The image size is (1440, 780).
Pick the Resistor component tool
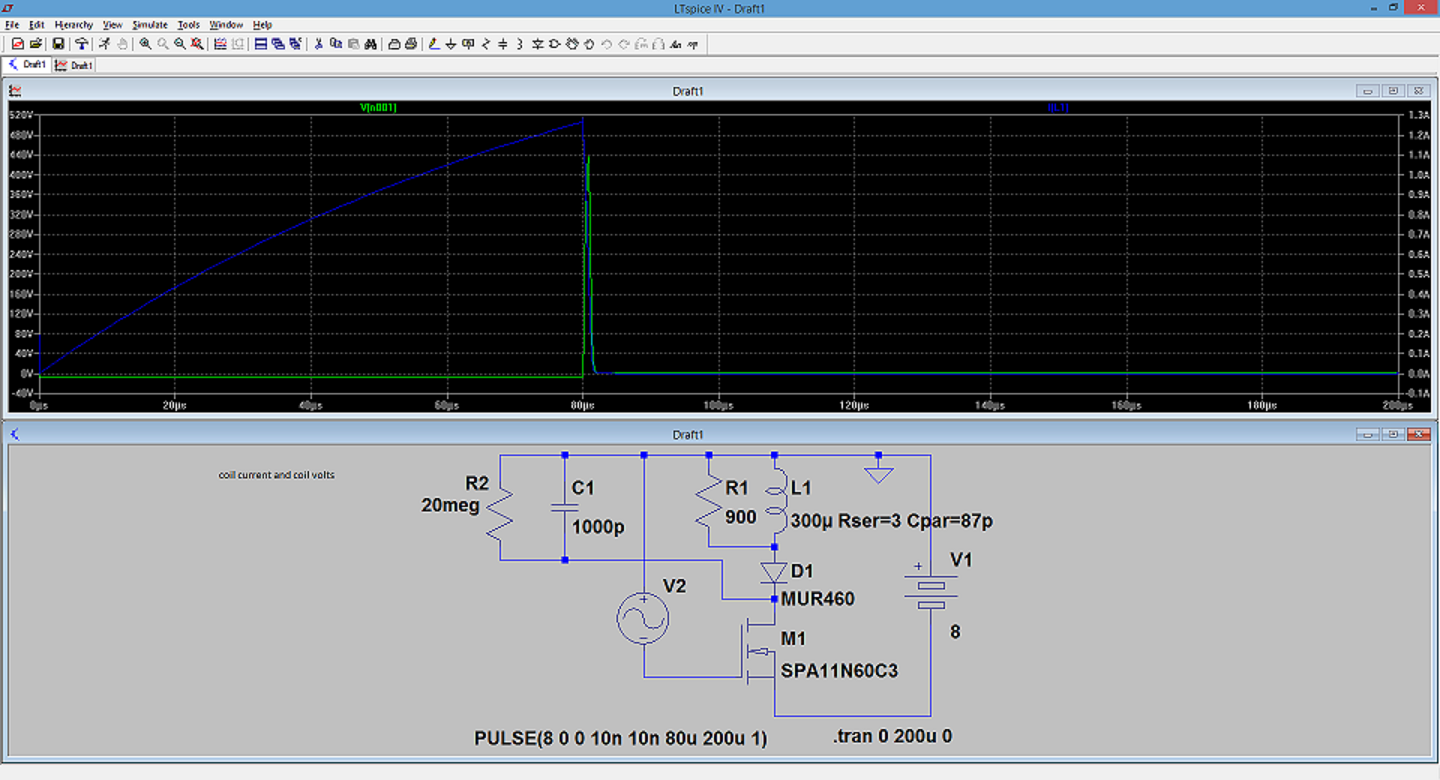click(486, 44)
